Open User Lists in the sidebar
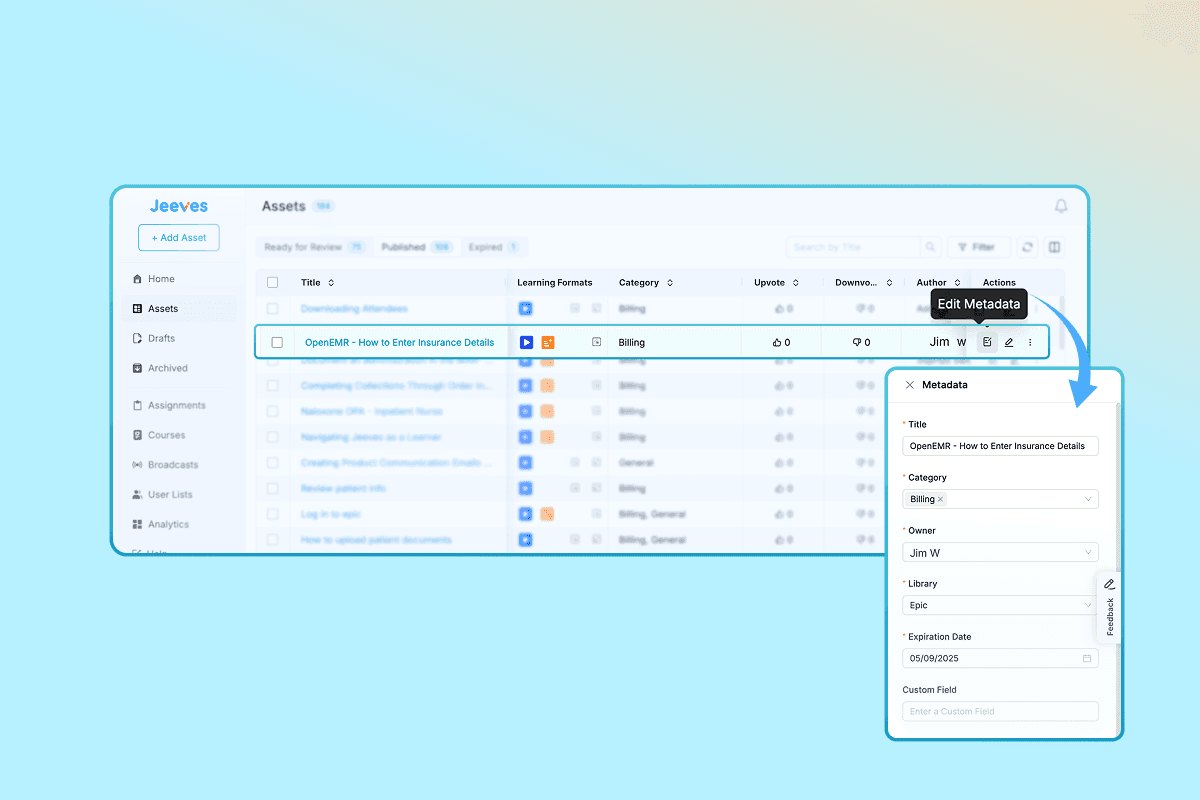The width and height of the screenshot is (1200, 800). [170, 495]
